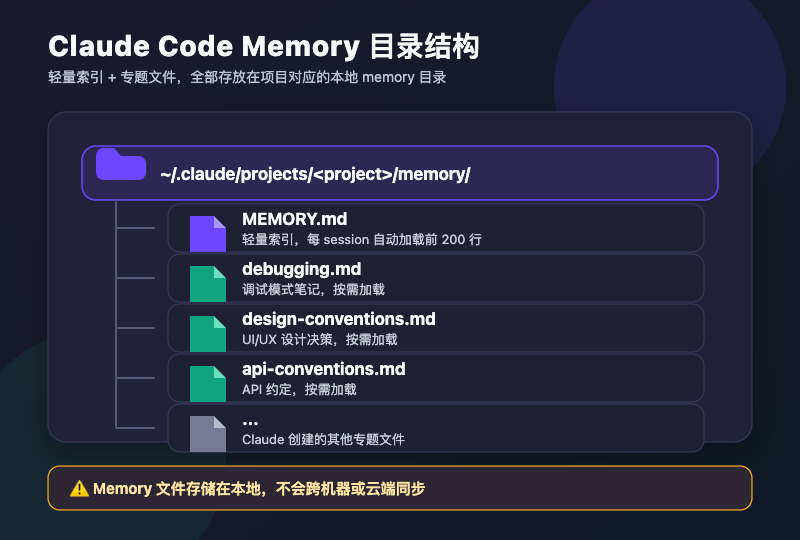Select the MEMORY.md file name

pos(294,219)
